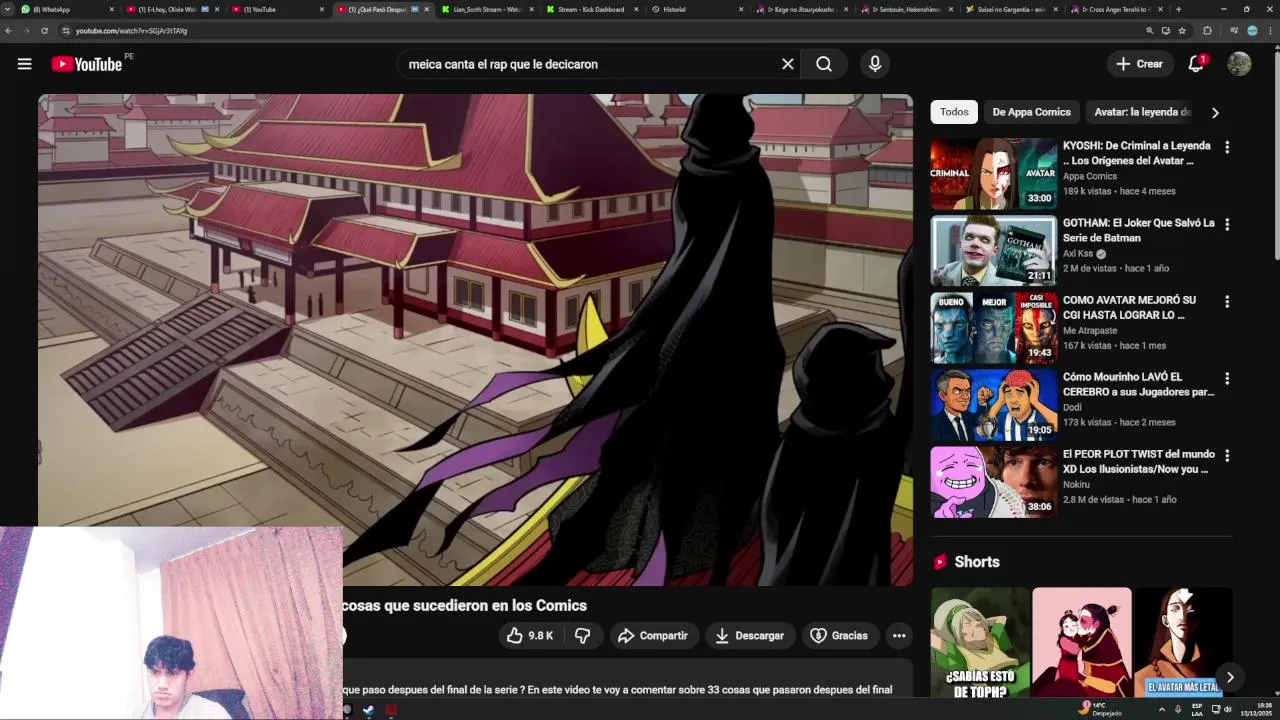Select the De Appa Comics chip

point(1031,112)
